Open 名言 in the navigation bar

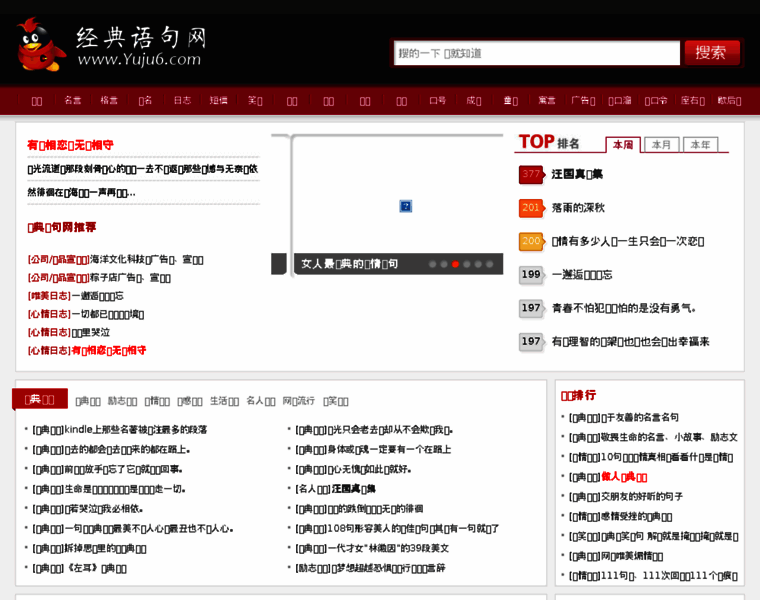[x=73, y=100]
